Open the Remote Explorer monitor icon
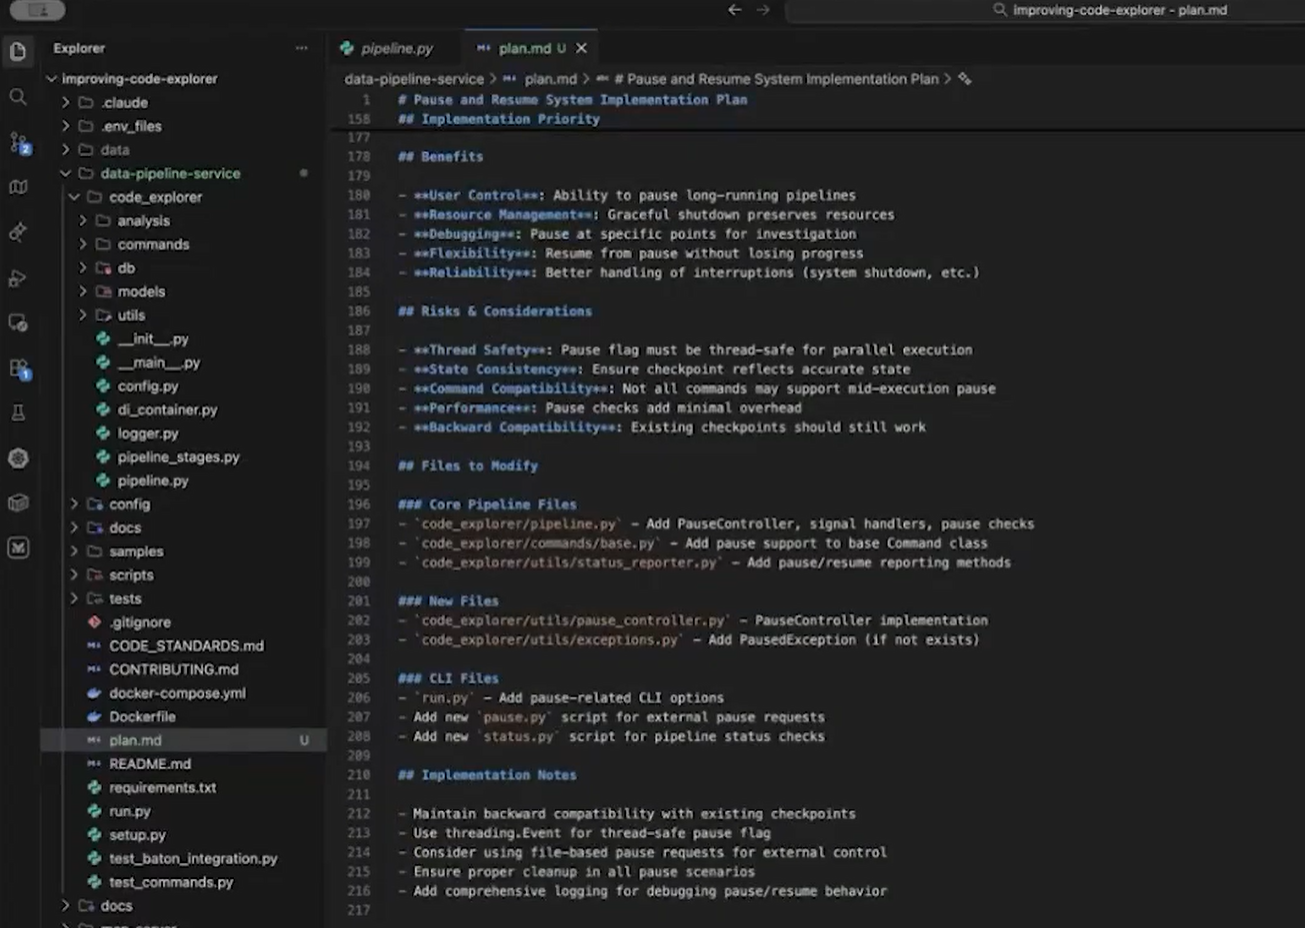 tap(18, 323)
